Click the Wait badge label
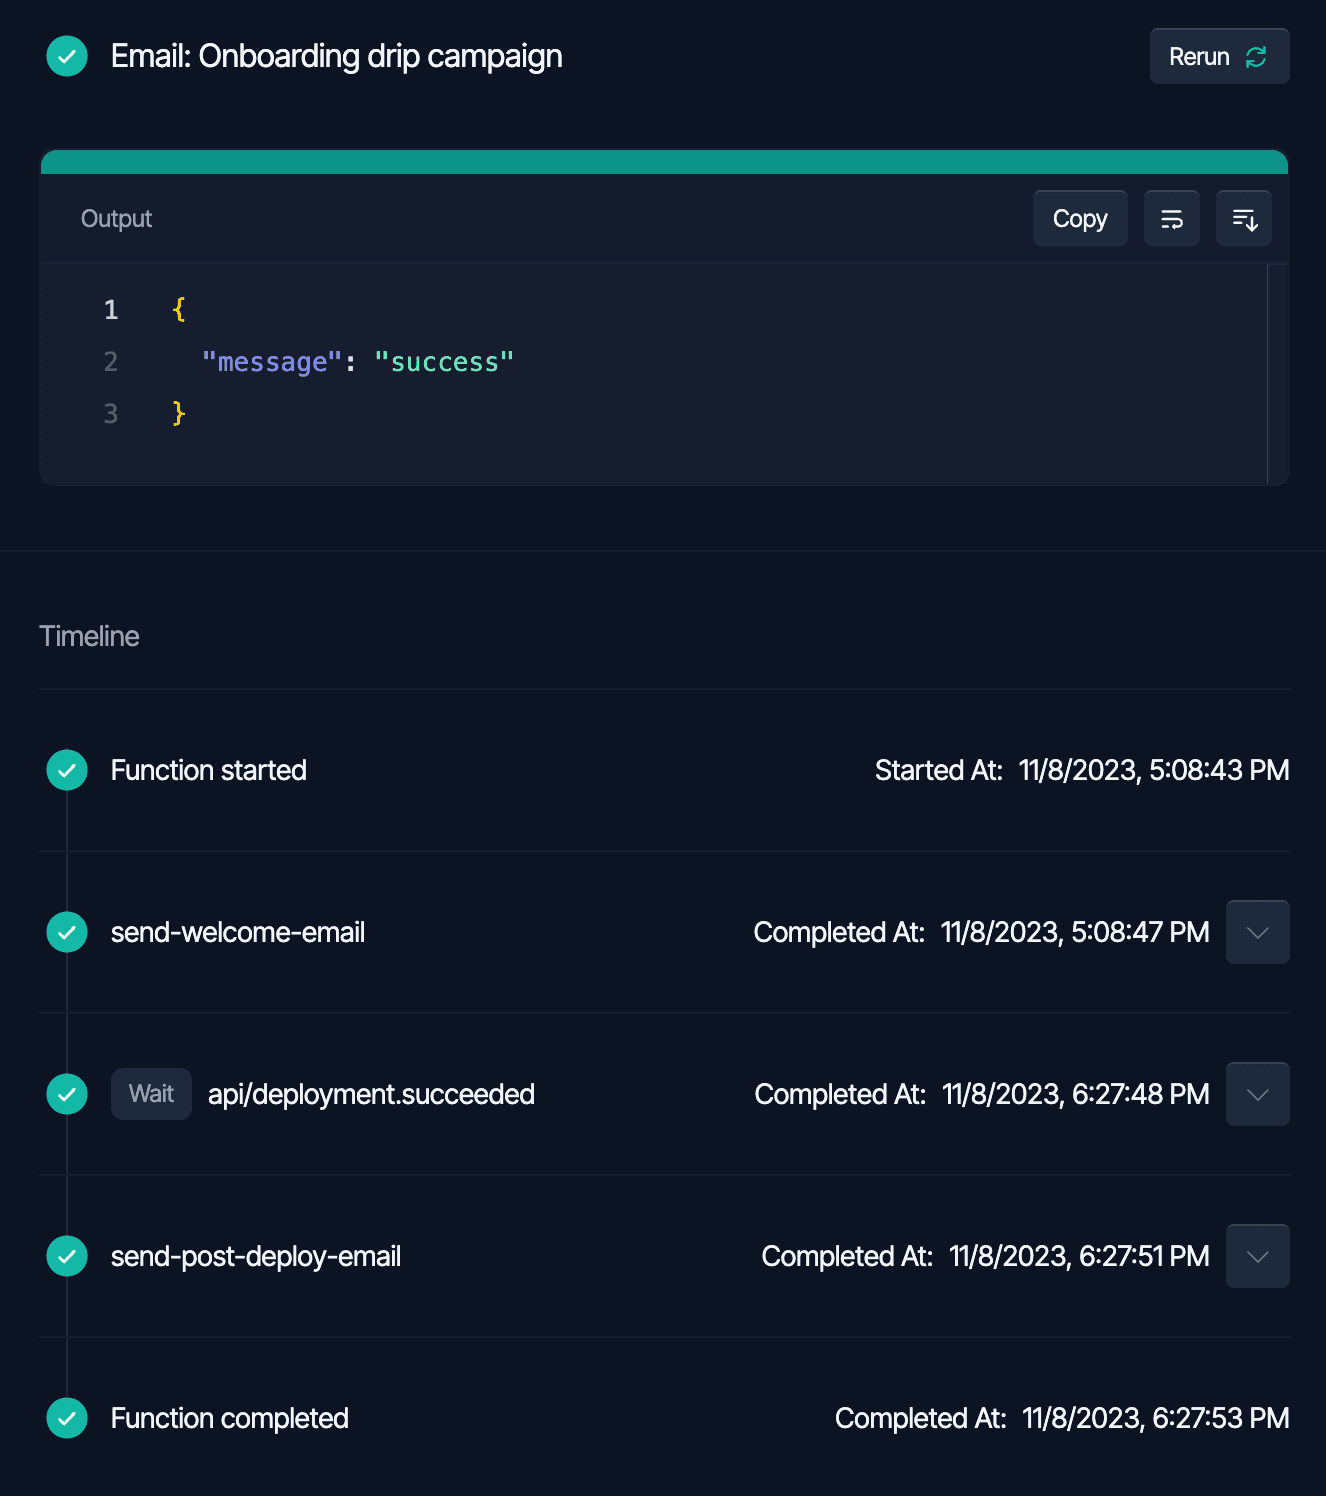 coord(151,1094)
